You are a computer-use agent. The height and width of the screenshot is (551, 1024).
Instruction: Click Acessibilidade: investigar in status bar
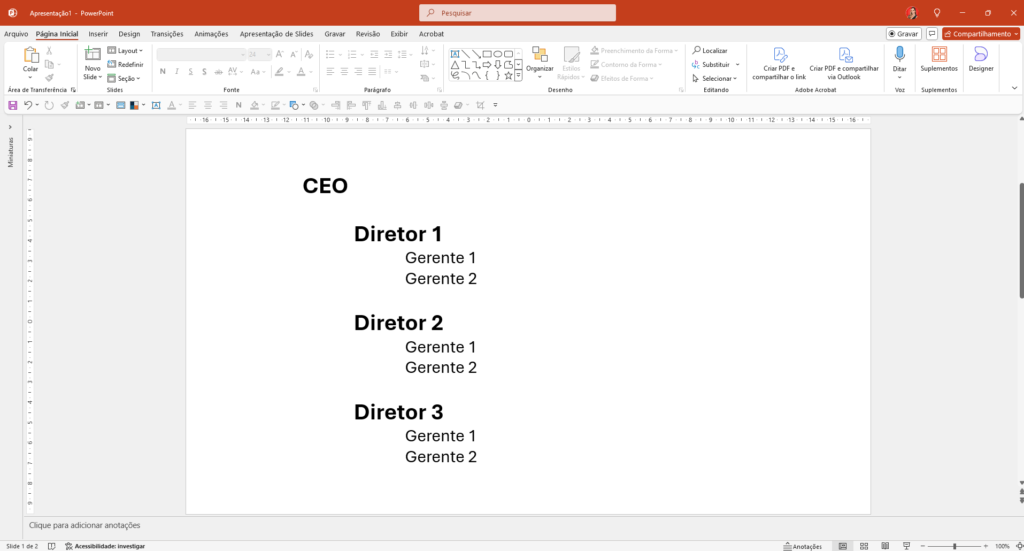105,546
